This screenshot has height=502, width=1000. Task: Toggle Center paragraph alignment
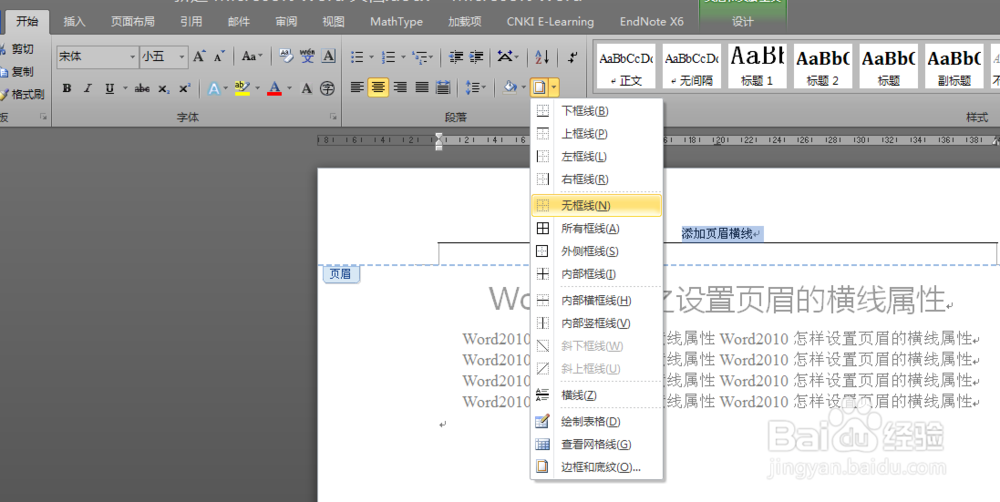(x=378, y=87)
